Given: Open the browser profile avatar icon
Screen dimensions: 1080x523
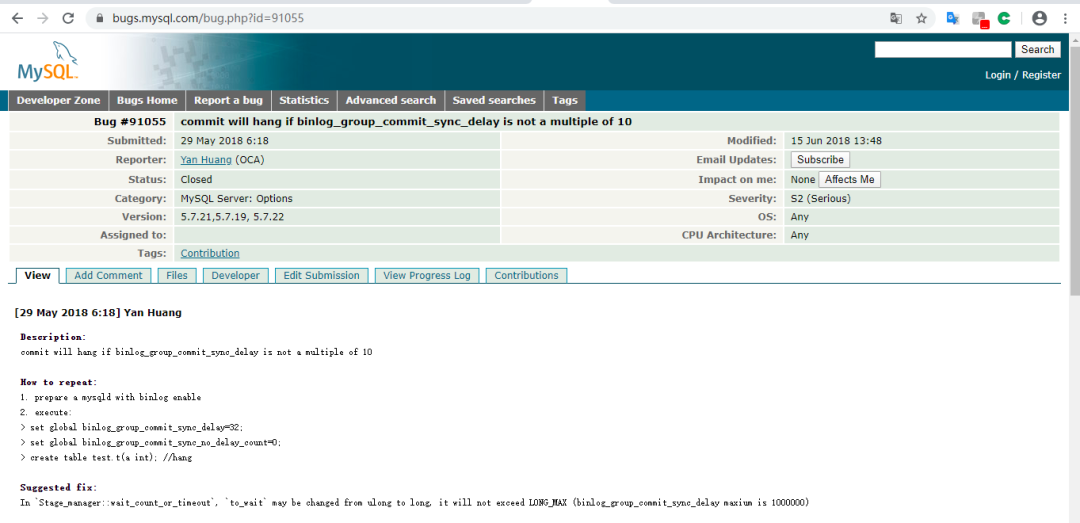Looking at the screenshot, I should 1039,19.
